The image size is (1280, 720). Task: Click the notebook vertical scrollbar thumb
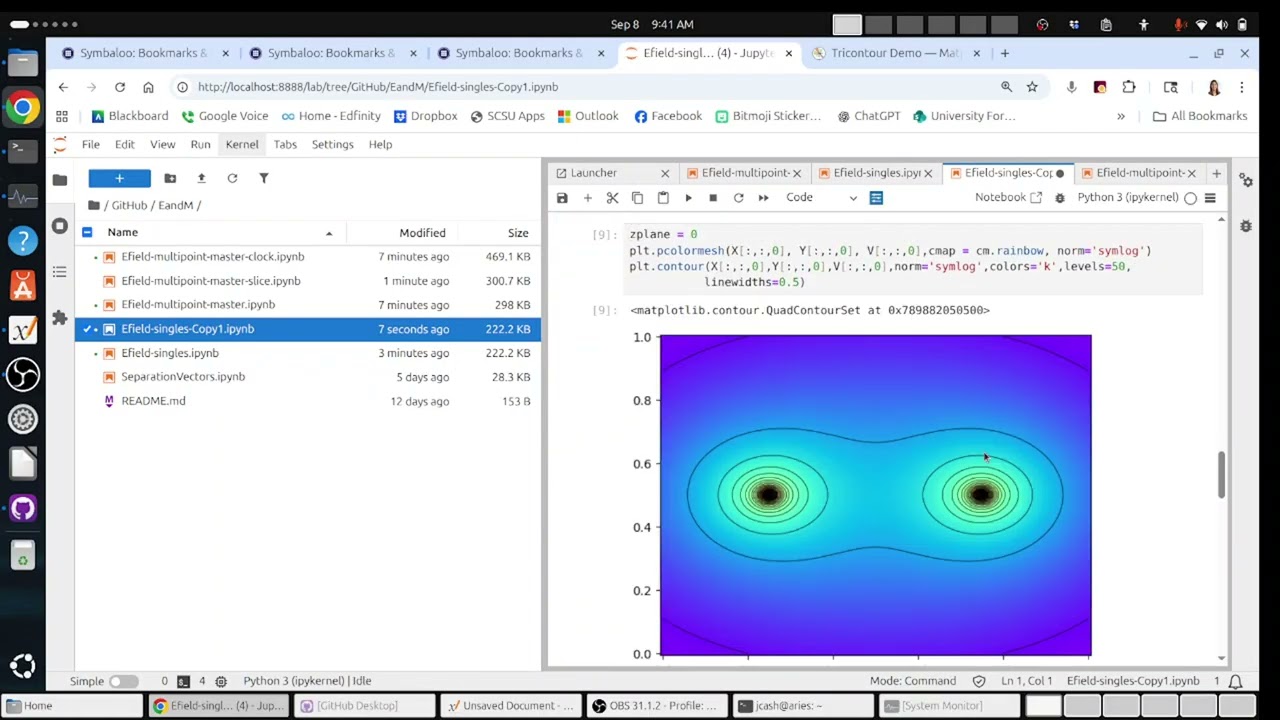[x=1221, y=474]
